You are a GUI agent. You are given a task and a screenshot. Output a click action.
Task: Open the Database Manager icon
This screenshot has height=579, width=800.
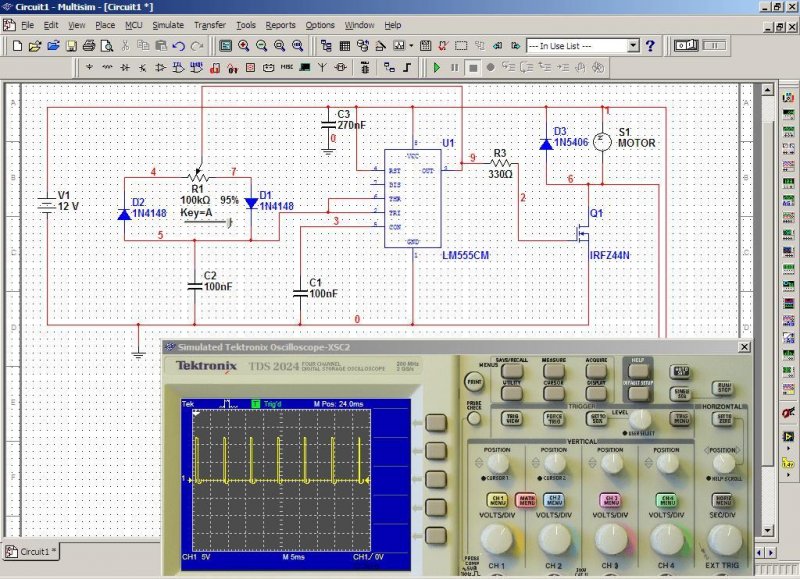[x=363, y=46]
